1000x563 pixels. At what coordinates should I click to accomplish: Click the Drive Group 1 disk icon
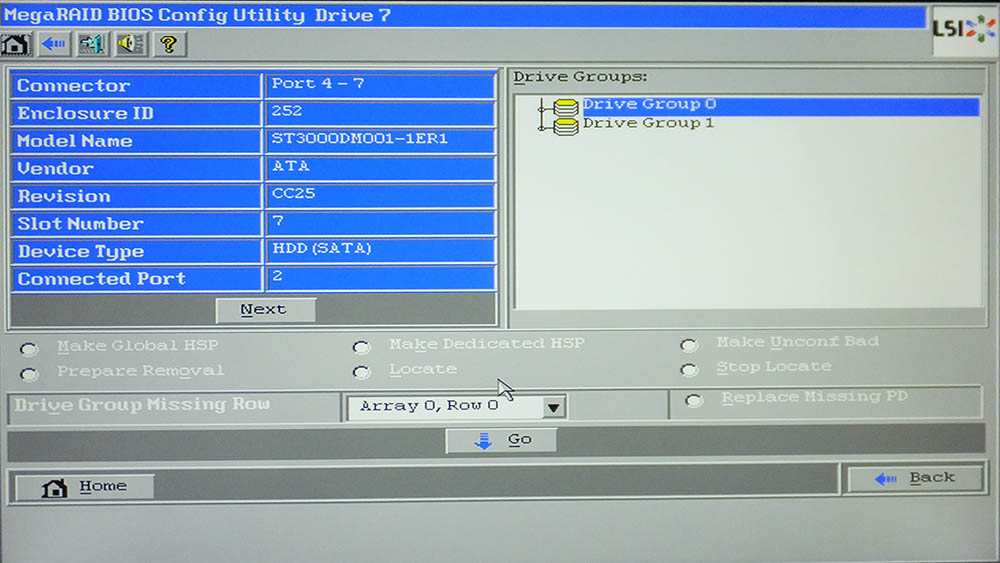click(566, 126)
